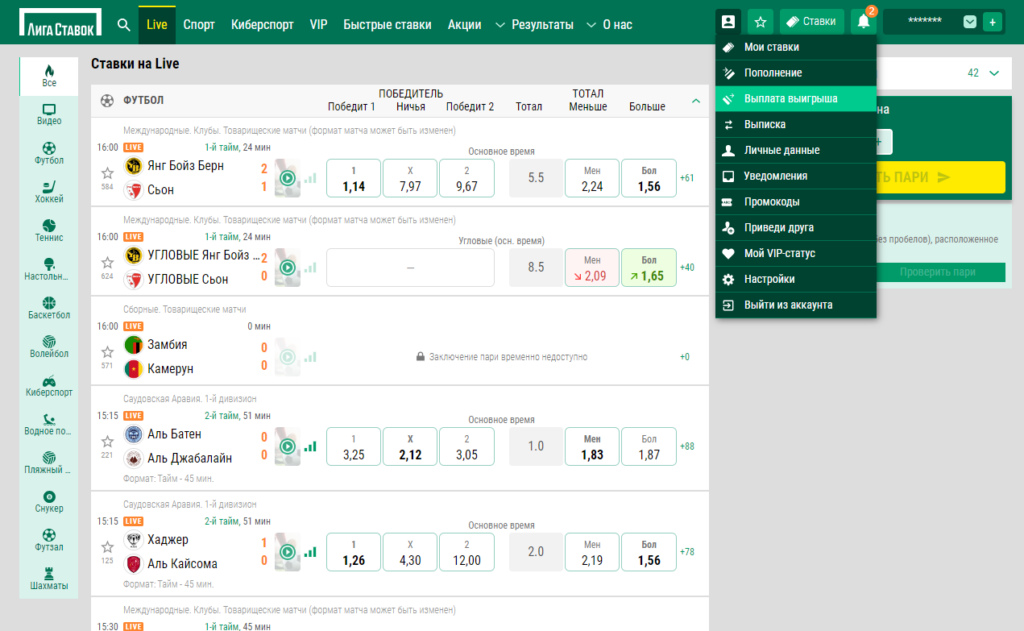The image size is (1024, 631).
Task: Open the VIP top menu
Action: [318, 25]
